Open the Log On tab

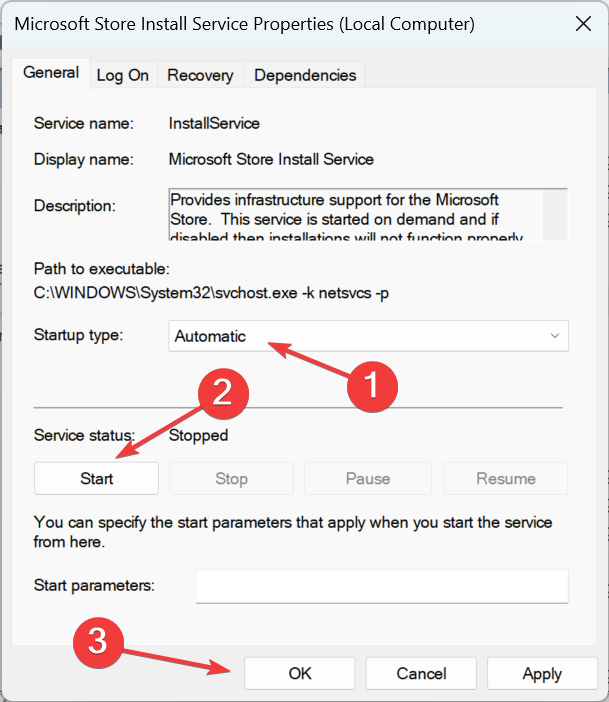(x=123, y=75)
